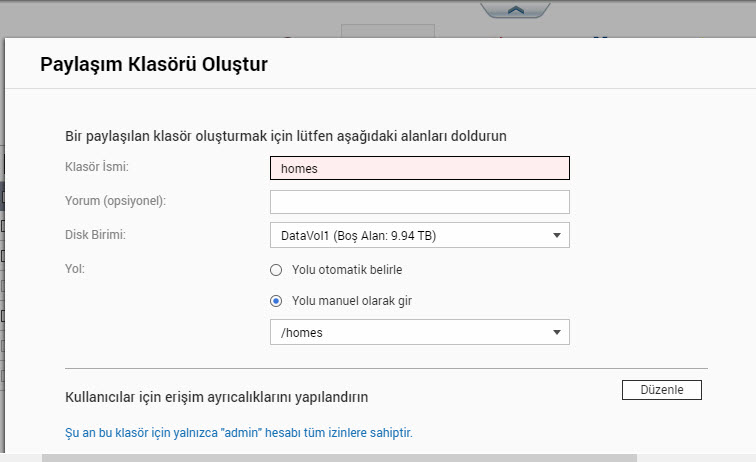This screenshot has height=462, width=756.
Task: Focus the empty Yorum (opsiyonel) text field
Action: (419, 202)
